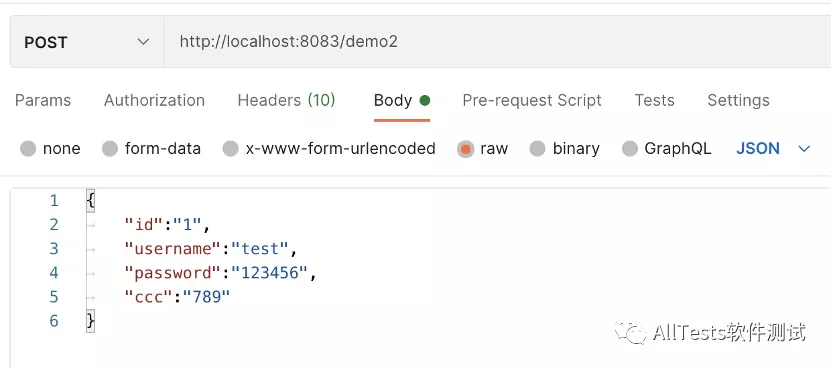Click the request URL field

click(498, 42)
